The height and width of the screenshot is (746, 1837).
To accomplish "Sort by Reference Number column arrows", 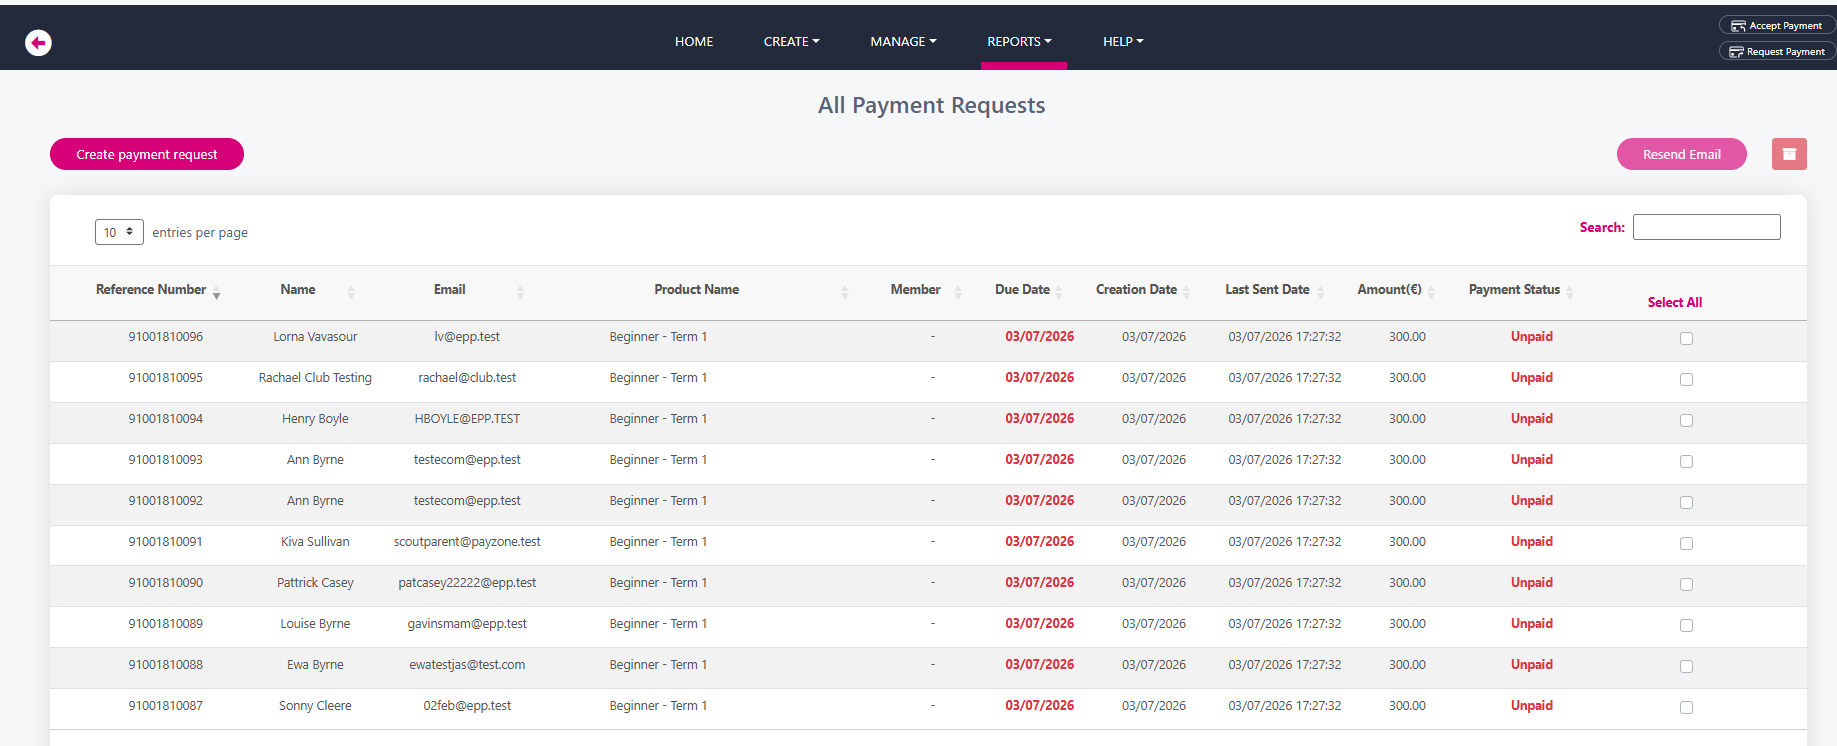I will tap(216, 292).
